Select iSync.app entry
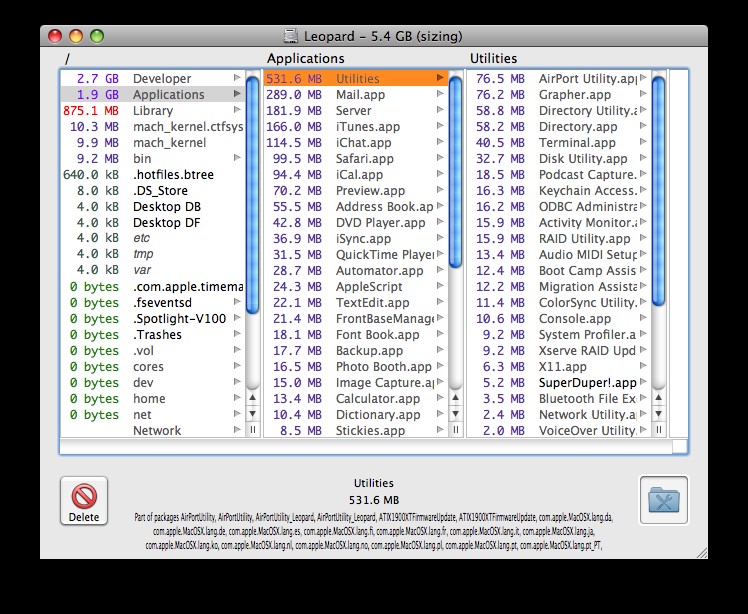The height and width of the screenshot is (614, 748). tap(356, 239)
